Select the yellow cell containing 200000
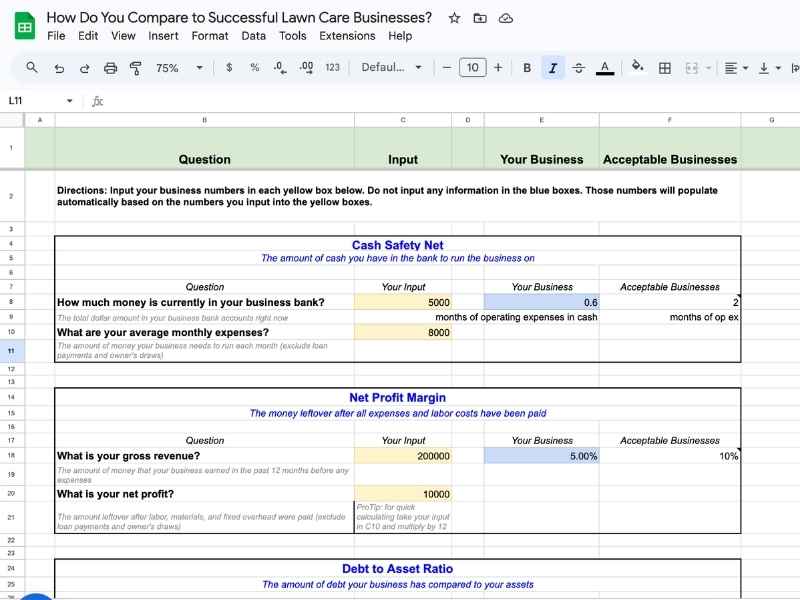 click(x=403, y=456)
